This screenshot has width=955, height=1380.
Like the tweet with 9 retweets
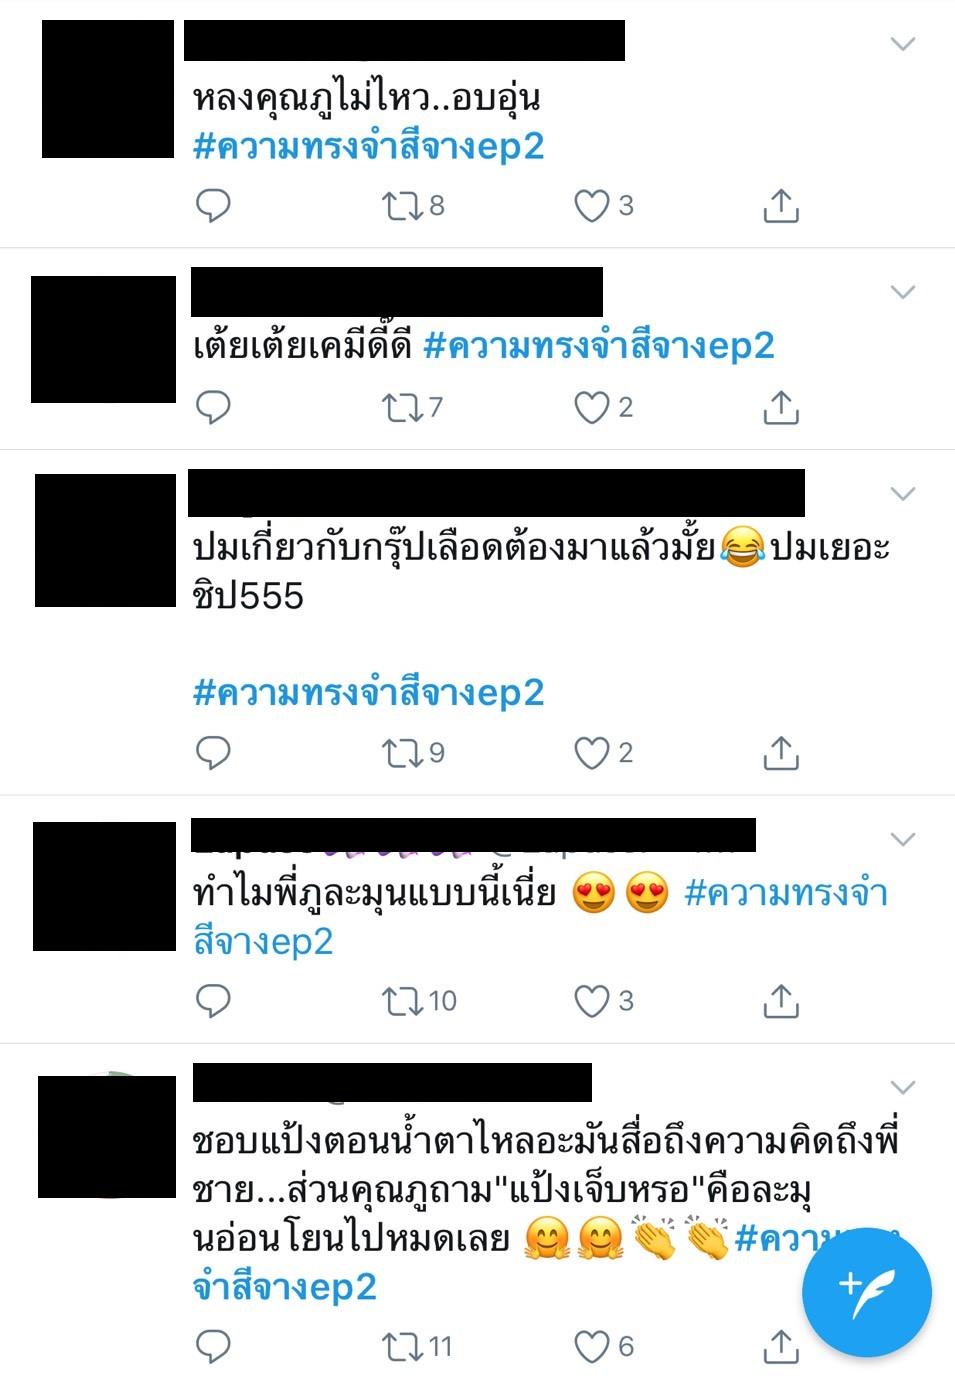click(603, 753)
